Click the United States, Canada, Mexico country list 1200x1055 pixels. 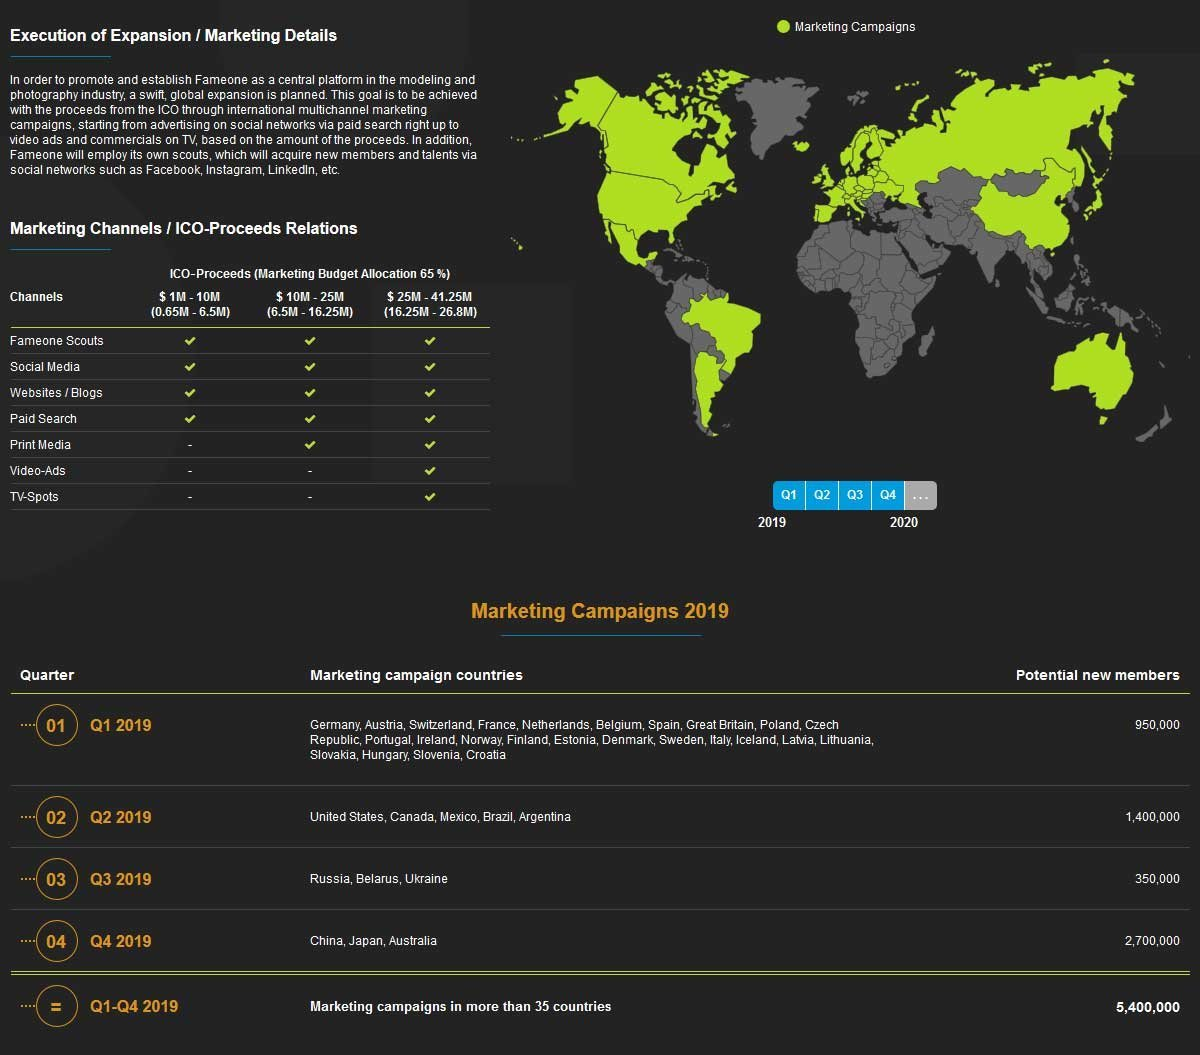coord(440,817)
